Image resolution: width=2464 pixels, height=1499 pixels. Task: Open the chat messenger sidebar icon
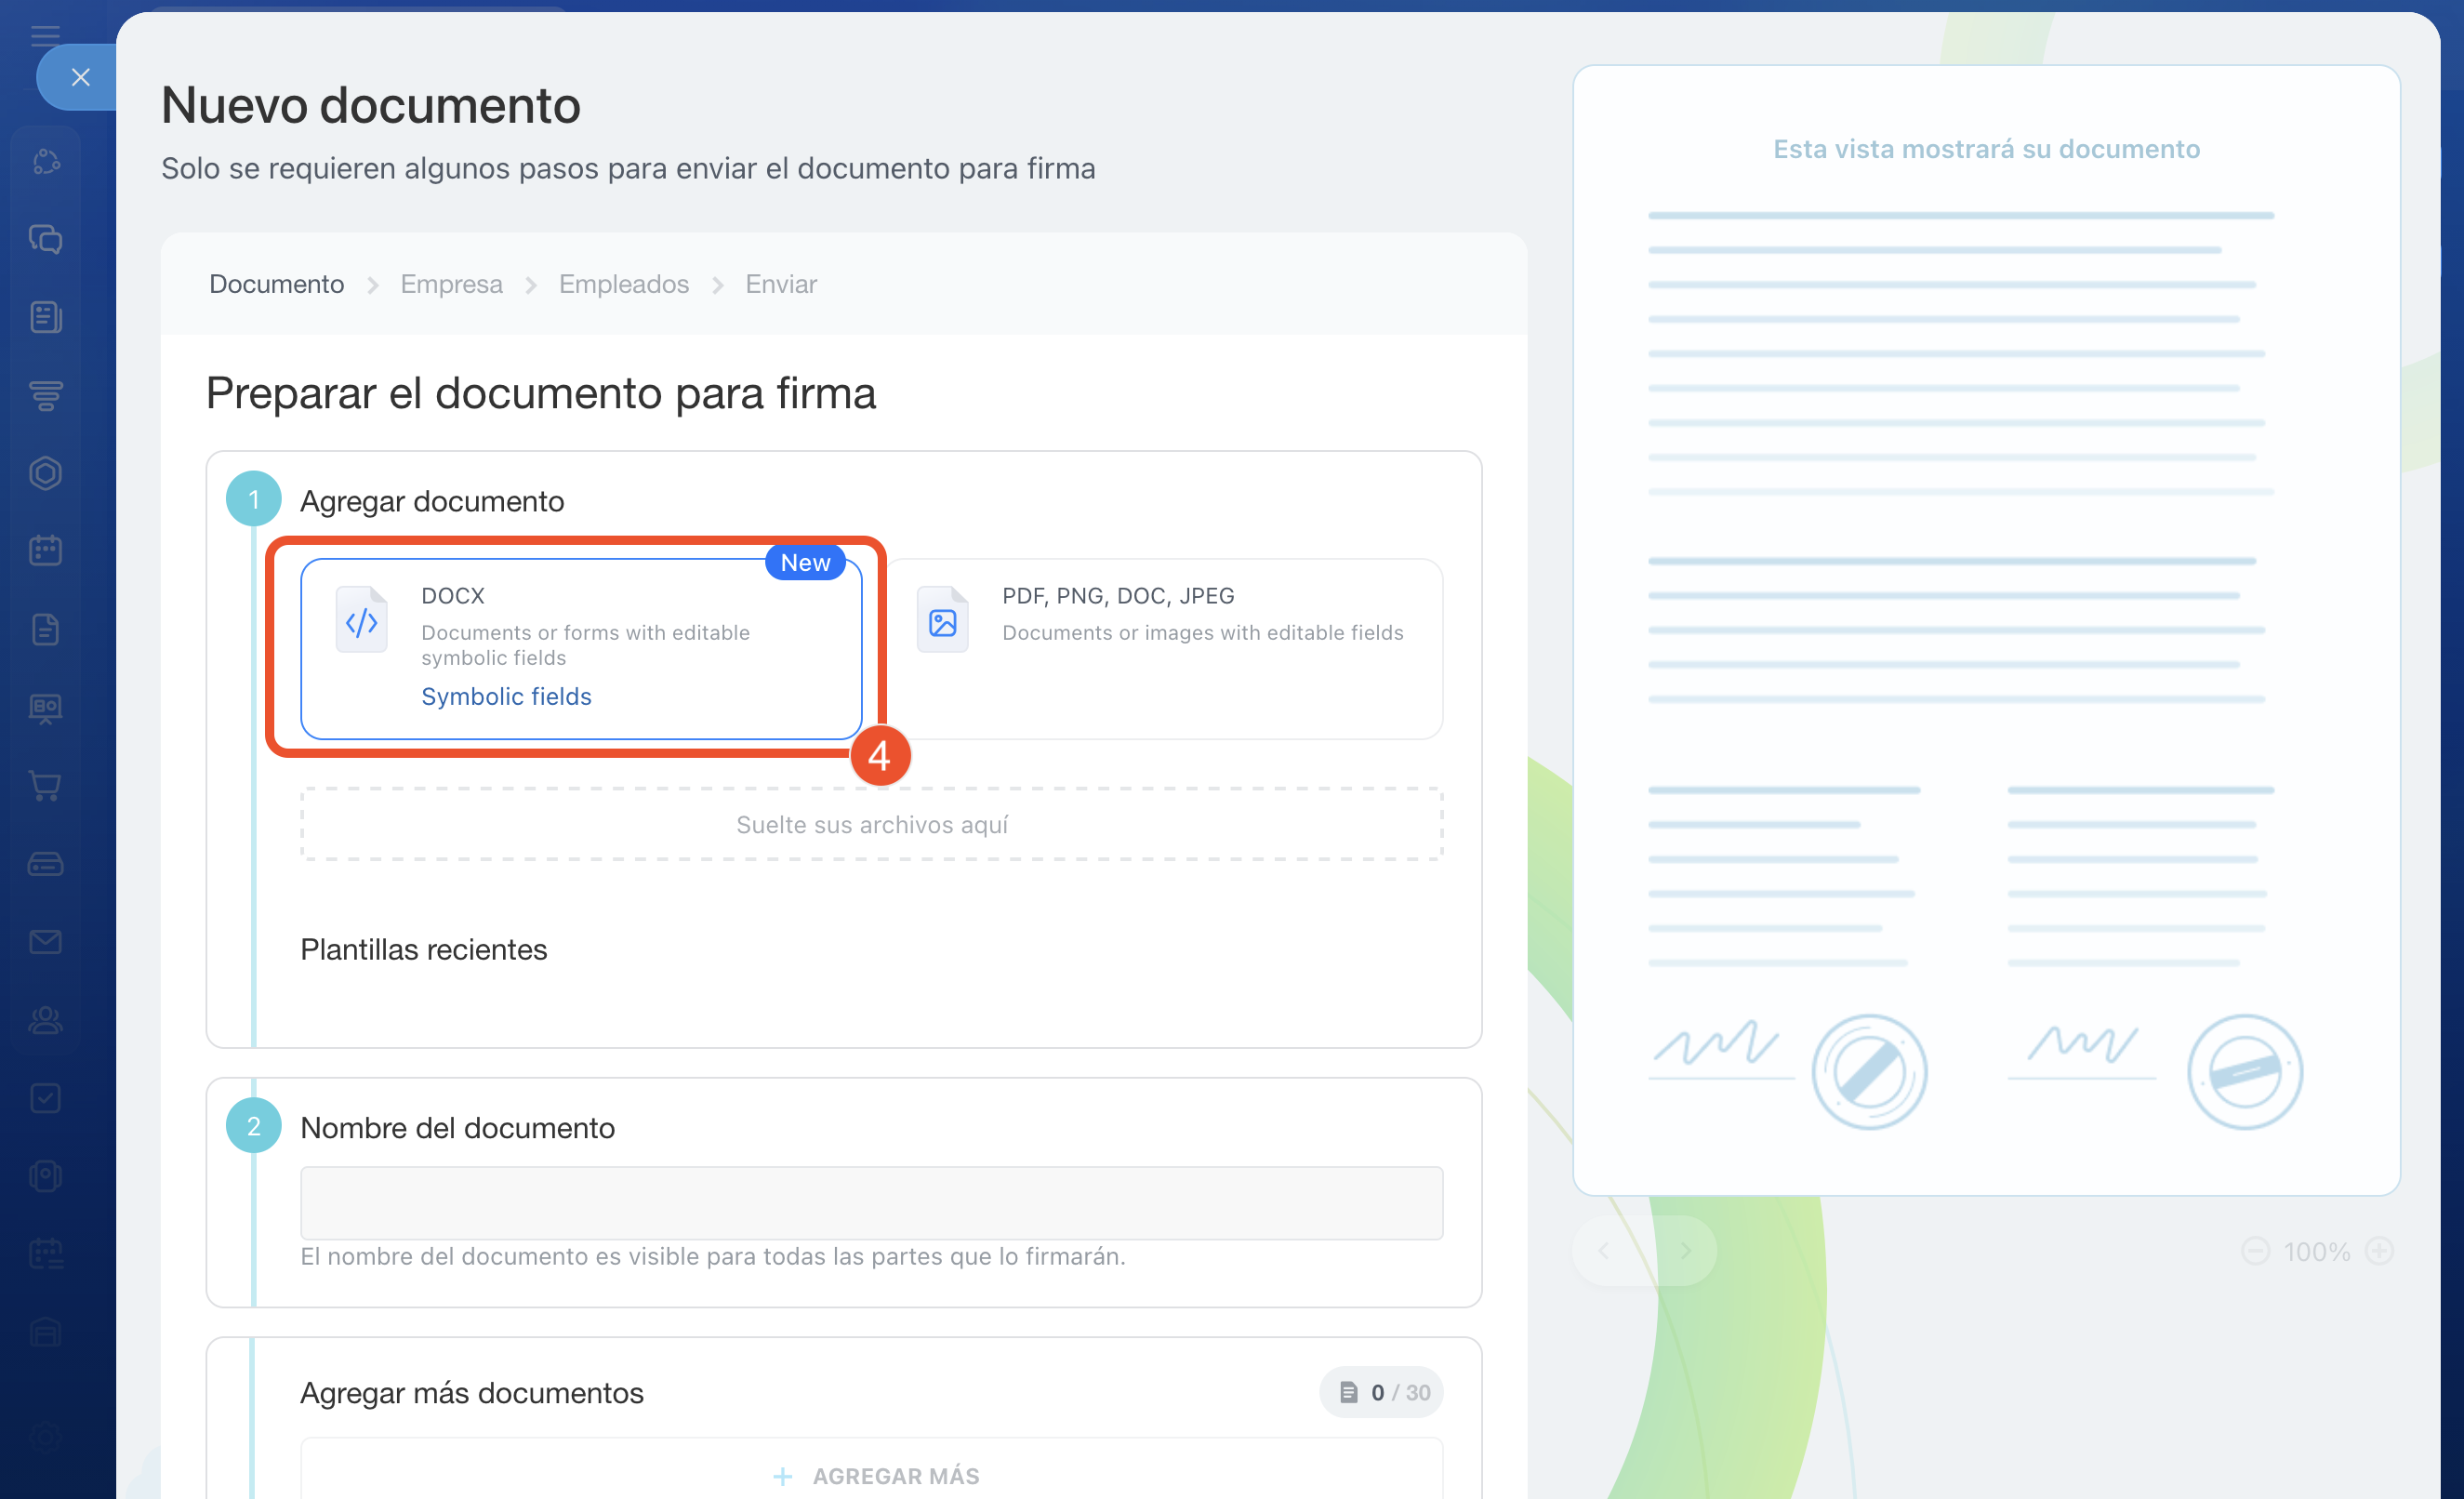(46, 239)
